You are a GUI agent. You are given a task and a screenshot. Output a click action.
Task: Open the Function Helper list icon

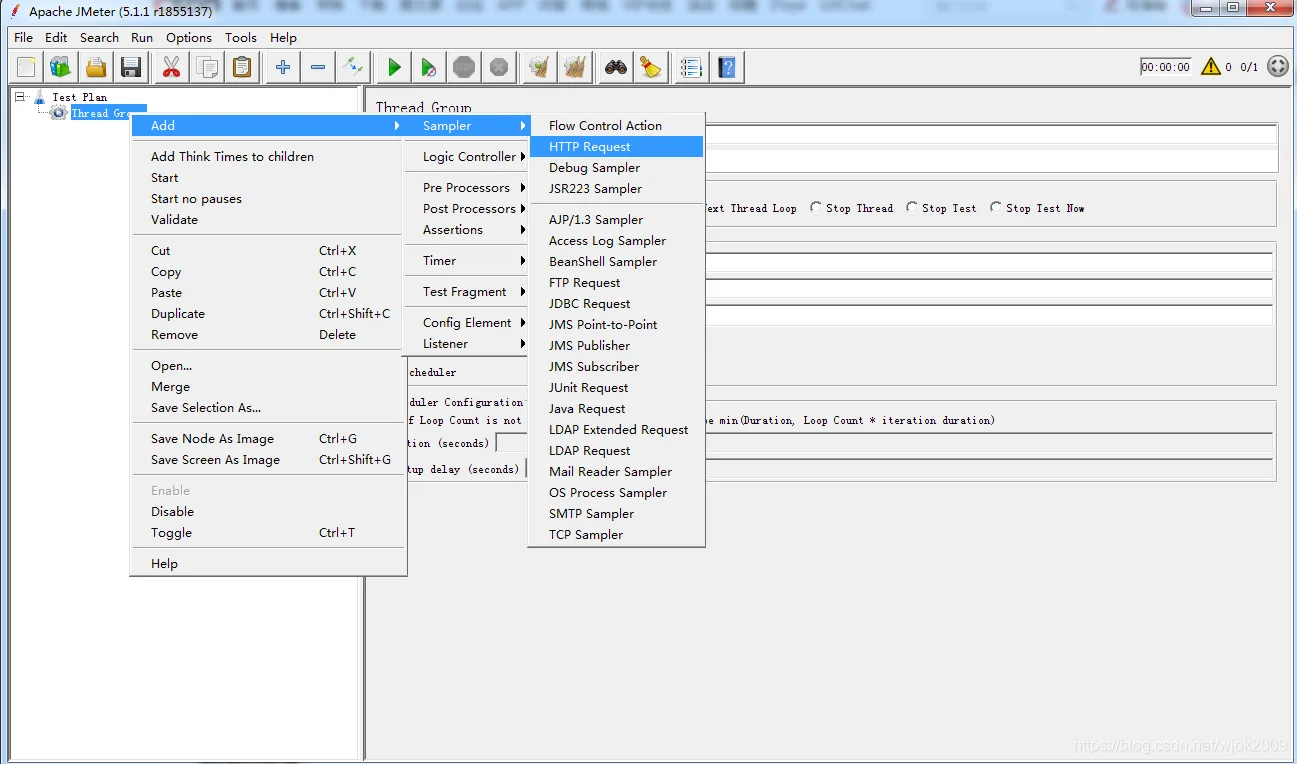click(x=691, y=67)
